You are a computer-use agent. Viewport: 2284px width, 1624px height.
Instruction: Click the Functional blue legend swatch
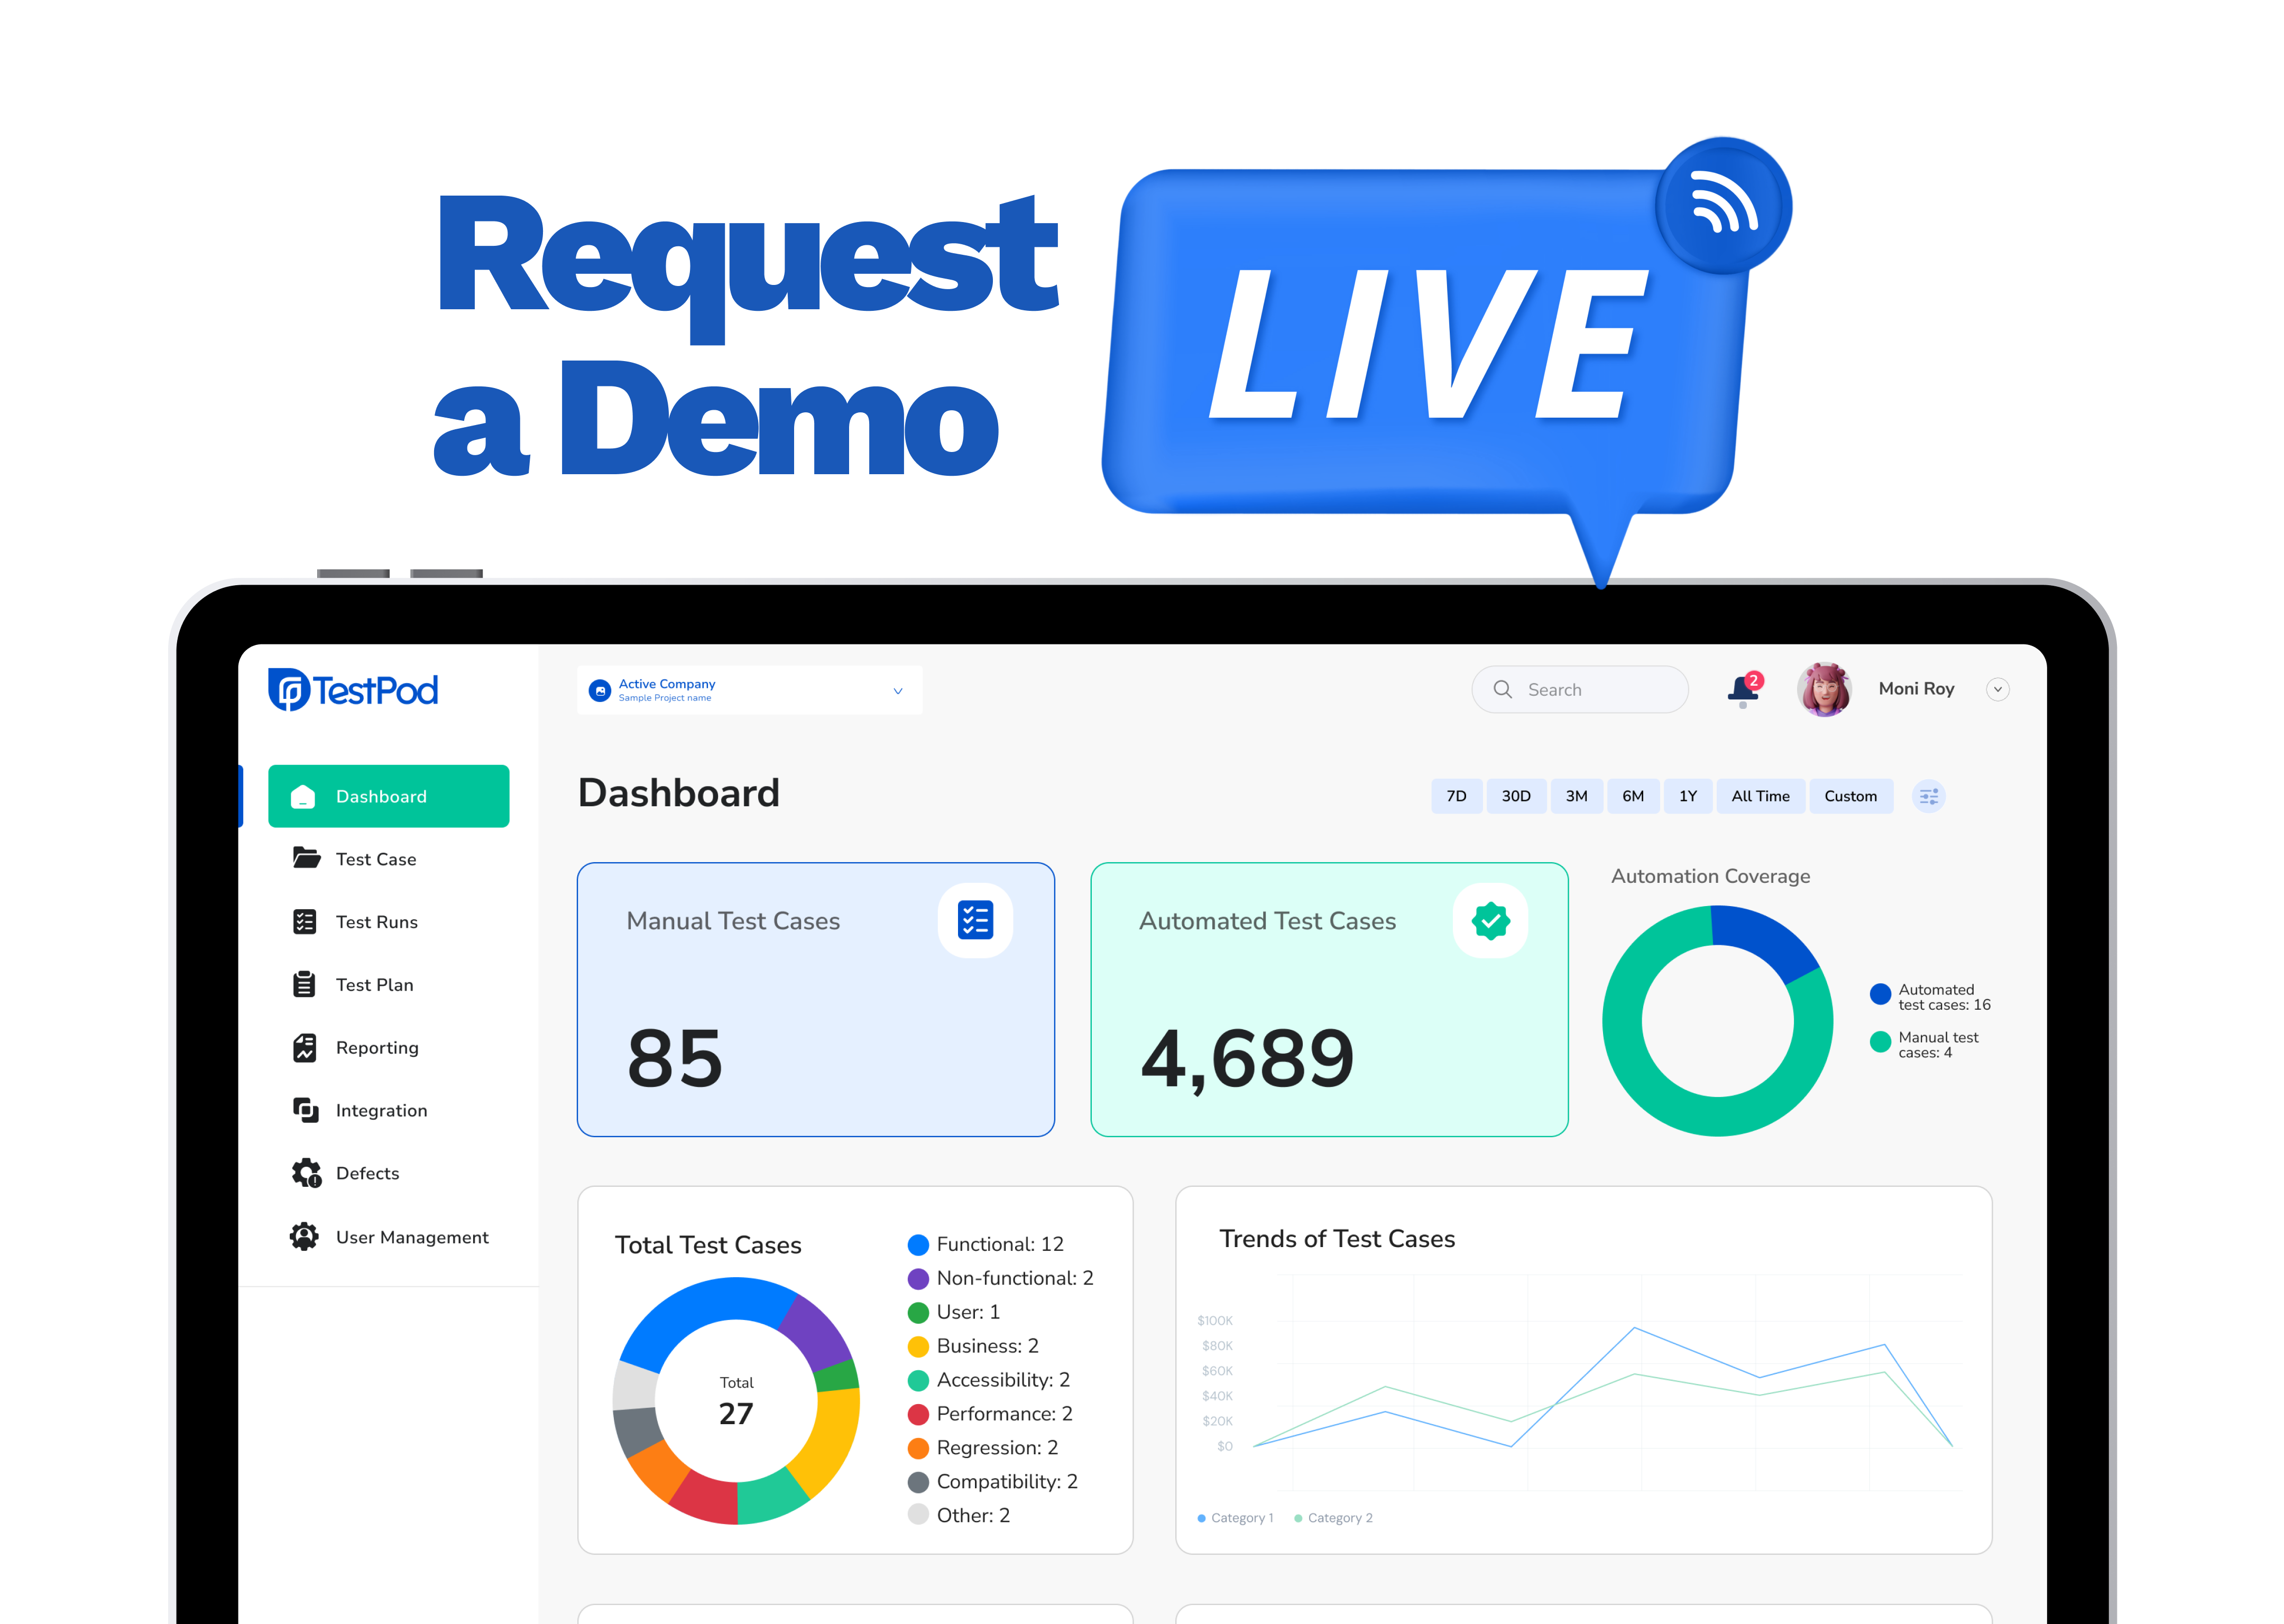(x=917, y=1245)
